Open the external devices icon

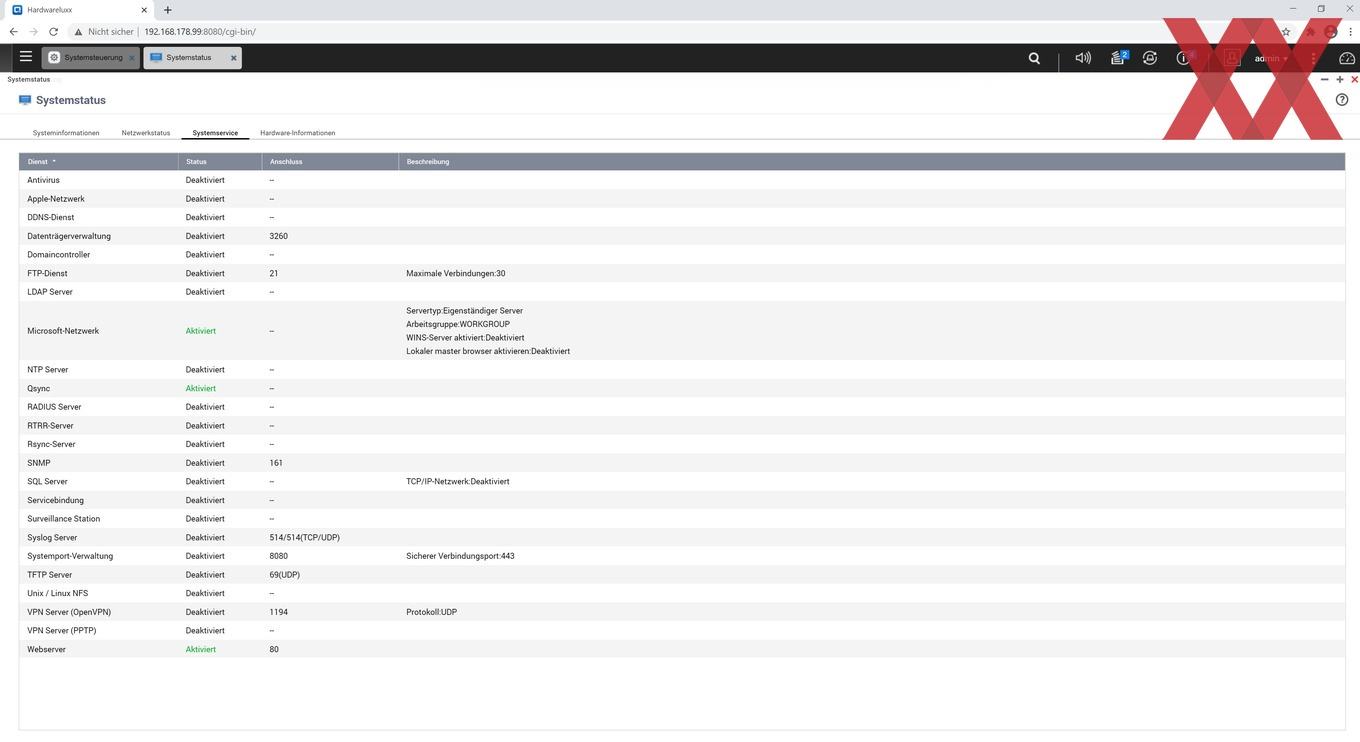[1150, 58]
